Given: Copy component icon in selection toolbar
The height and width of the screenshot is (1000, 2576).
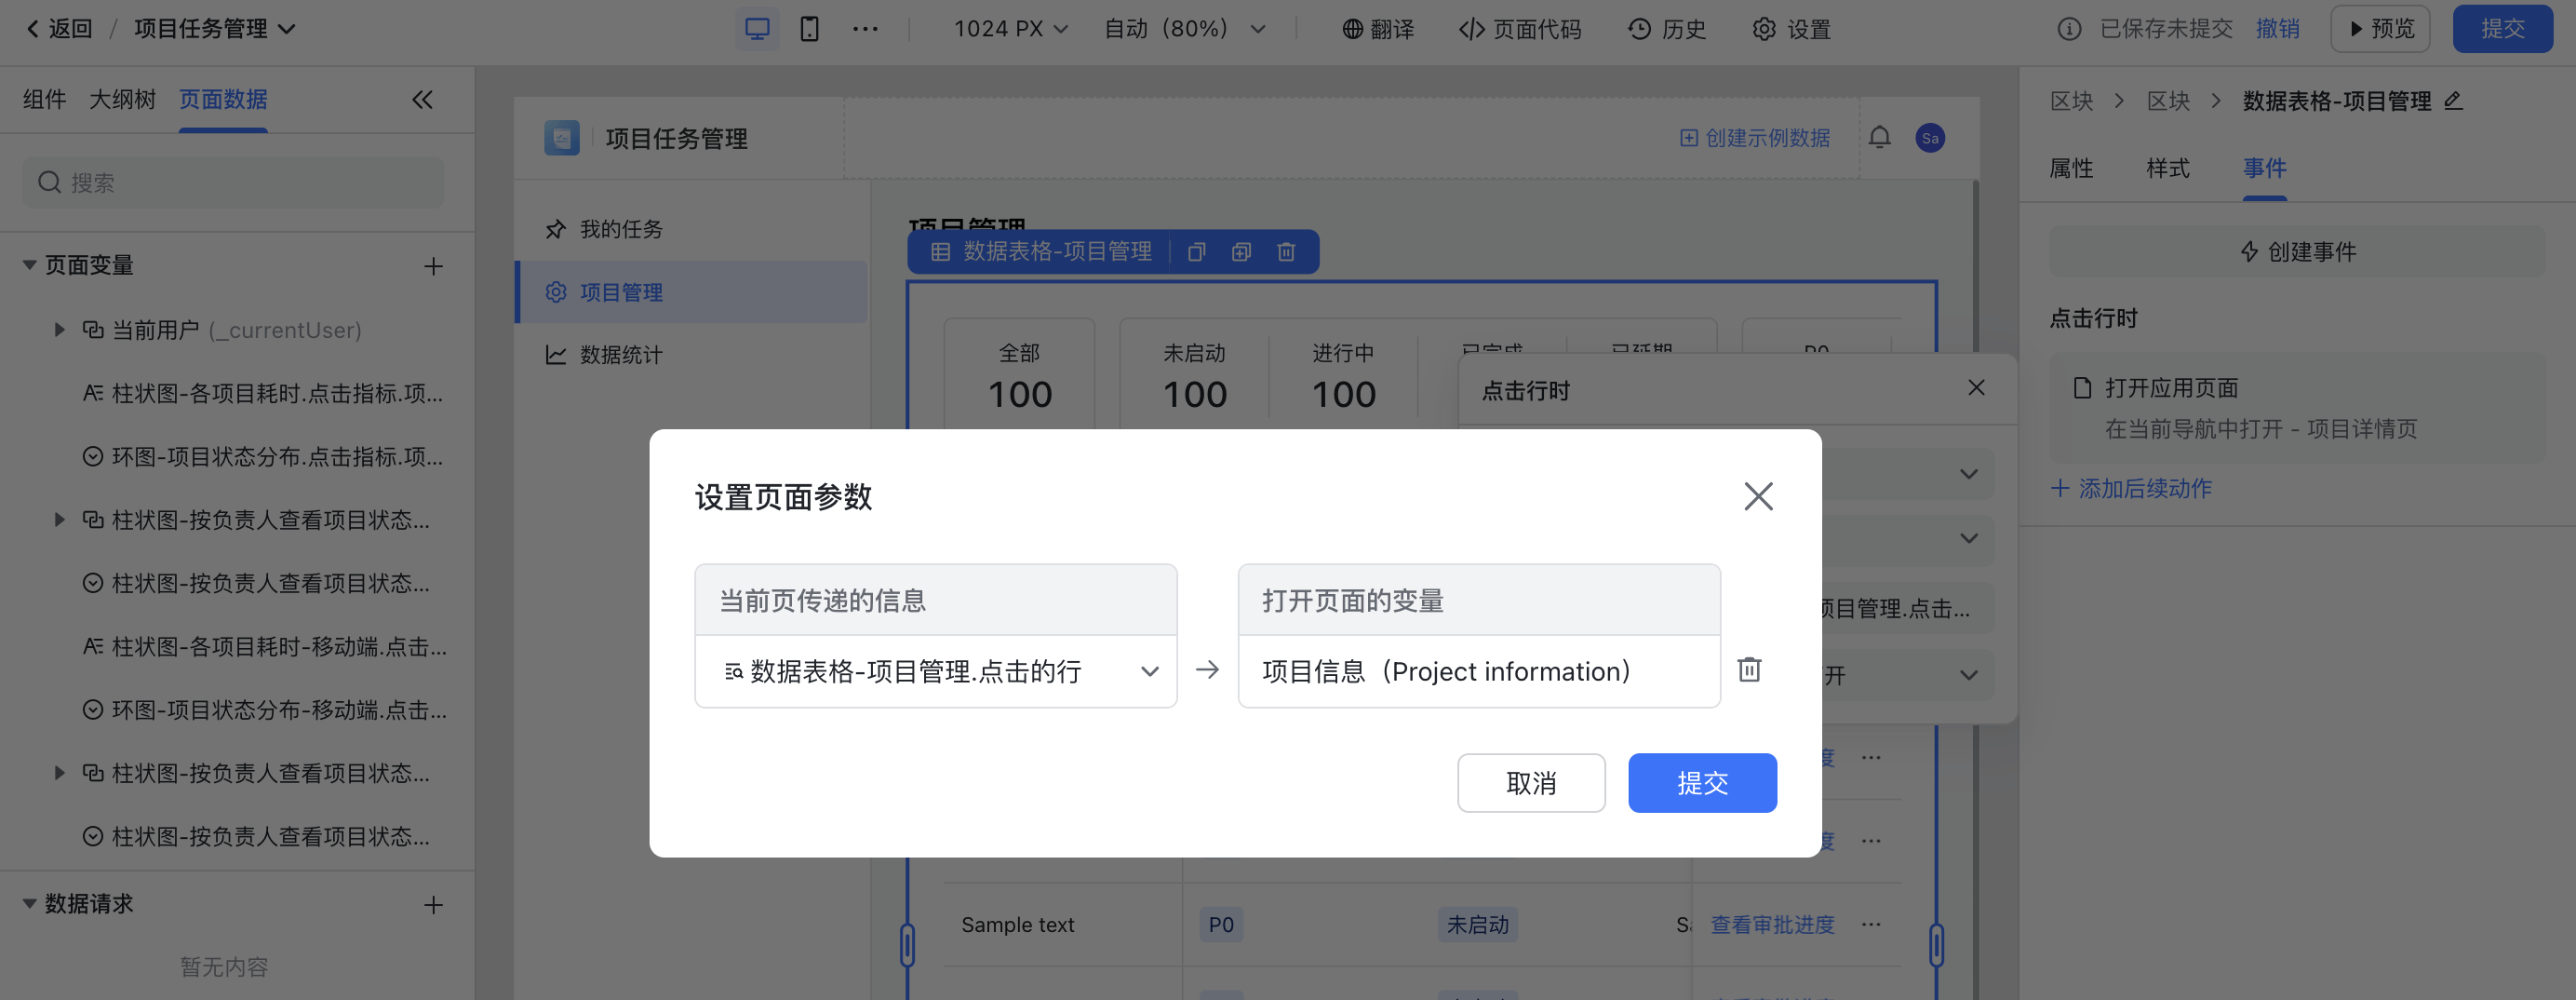Looking at the screenshot, I should [x=1196, y=252].
